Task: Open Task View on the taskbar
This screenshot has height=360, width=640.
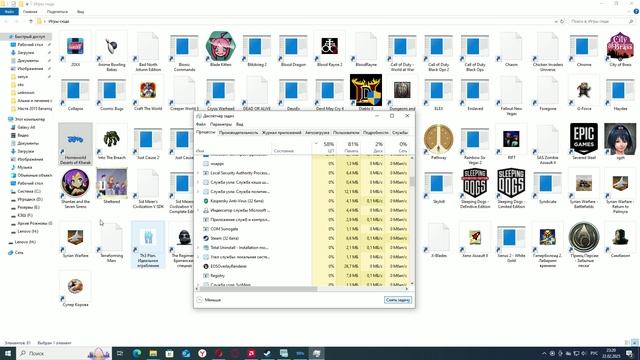Action: coord(120,353)
